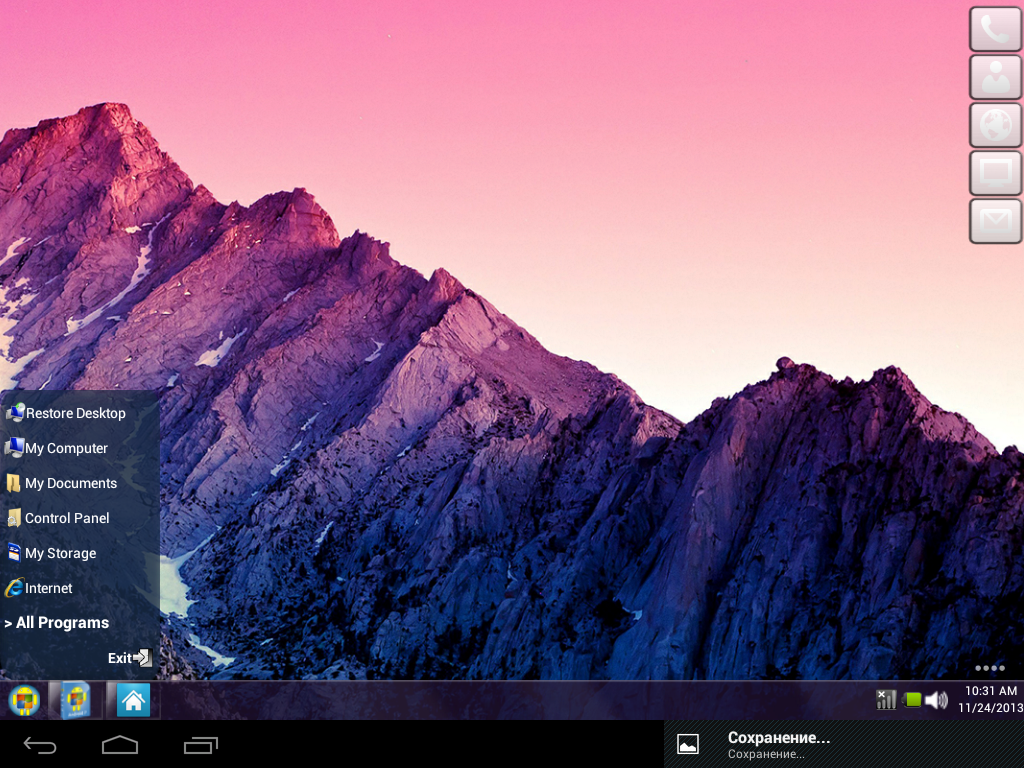Open the three-dots overflow above the clock
The image size is (1024, 768).
click(989, 668)
